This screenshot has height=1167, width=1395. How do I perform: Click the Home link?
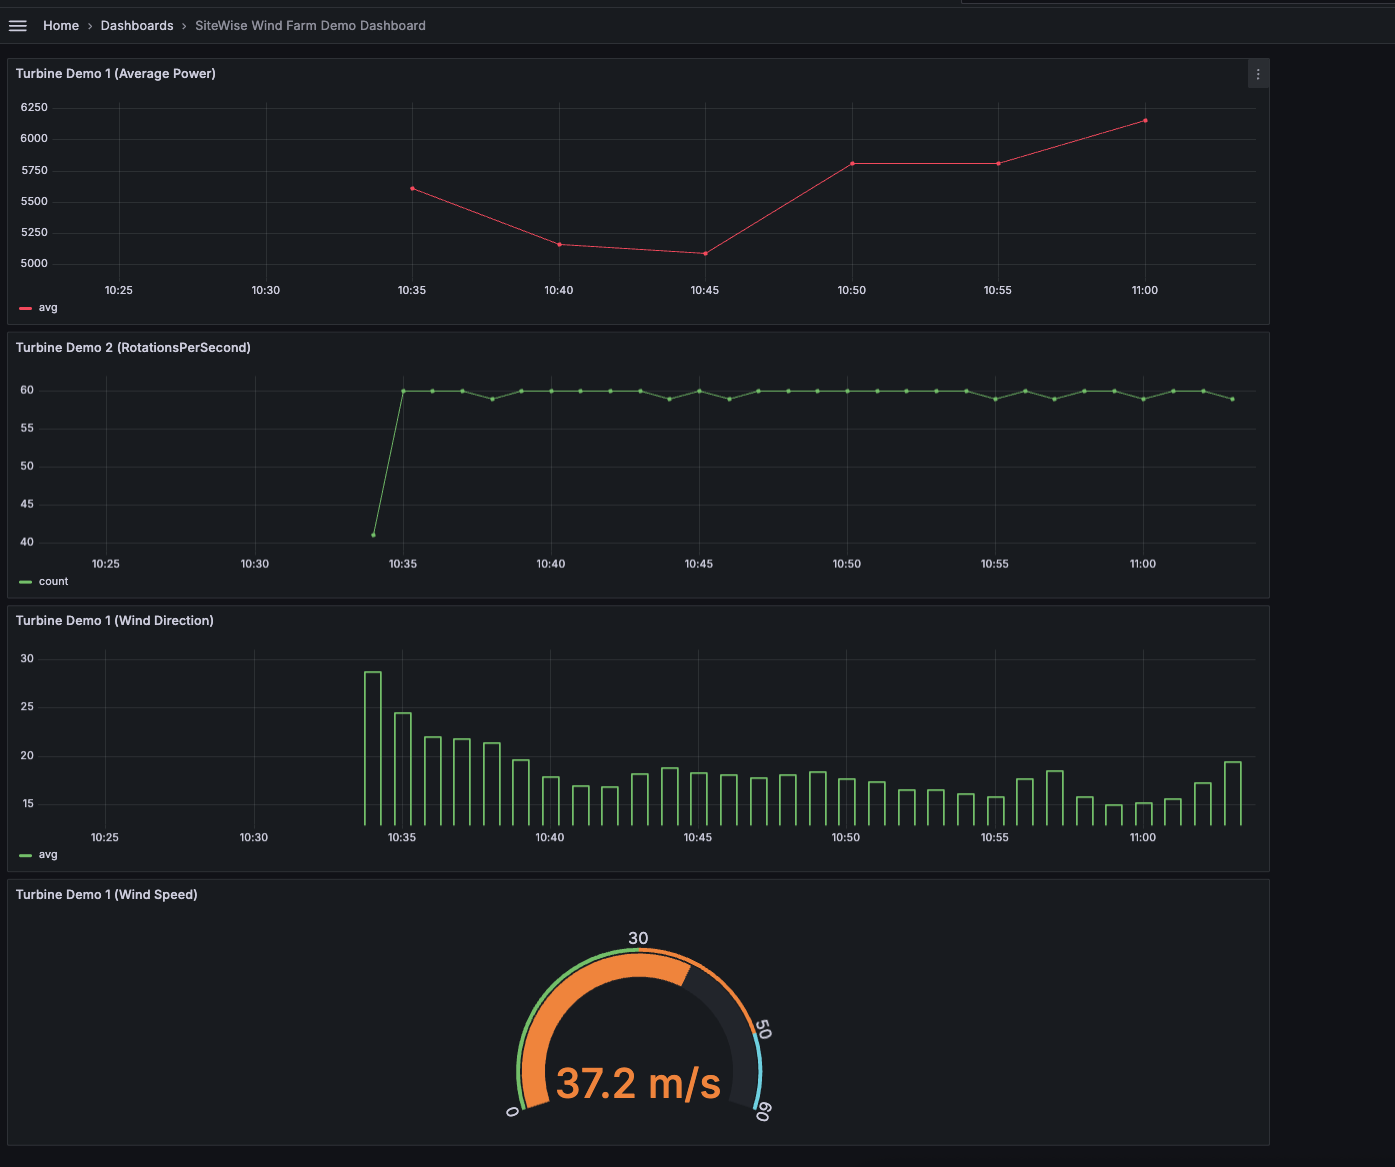(x=61, y=25)
